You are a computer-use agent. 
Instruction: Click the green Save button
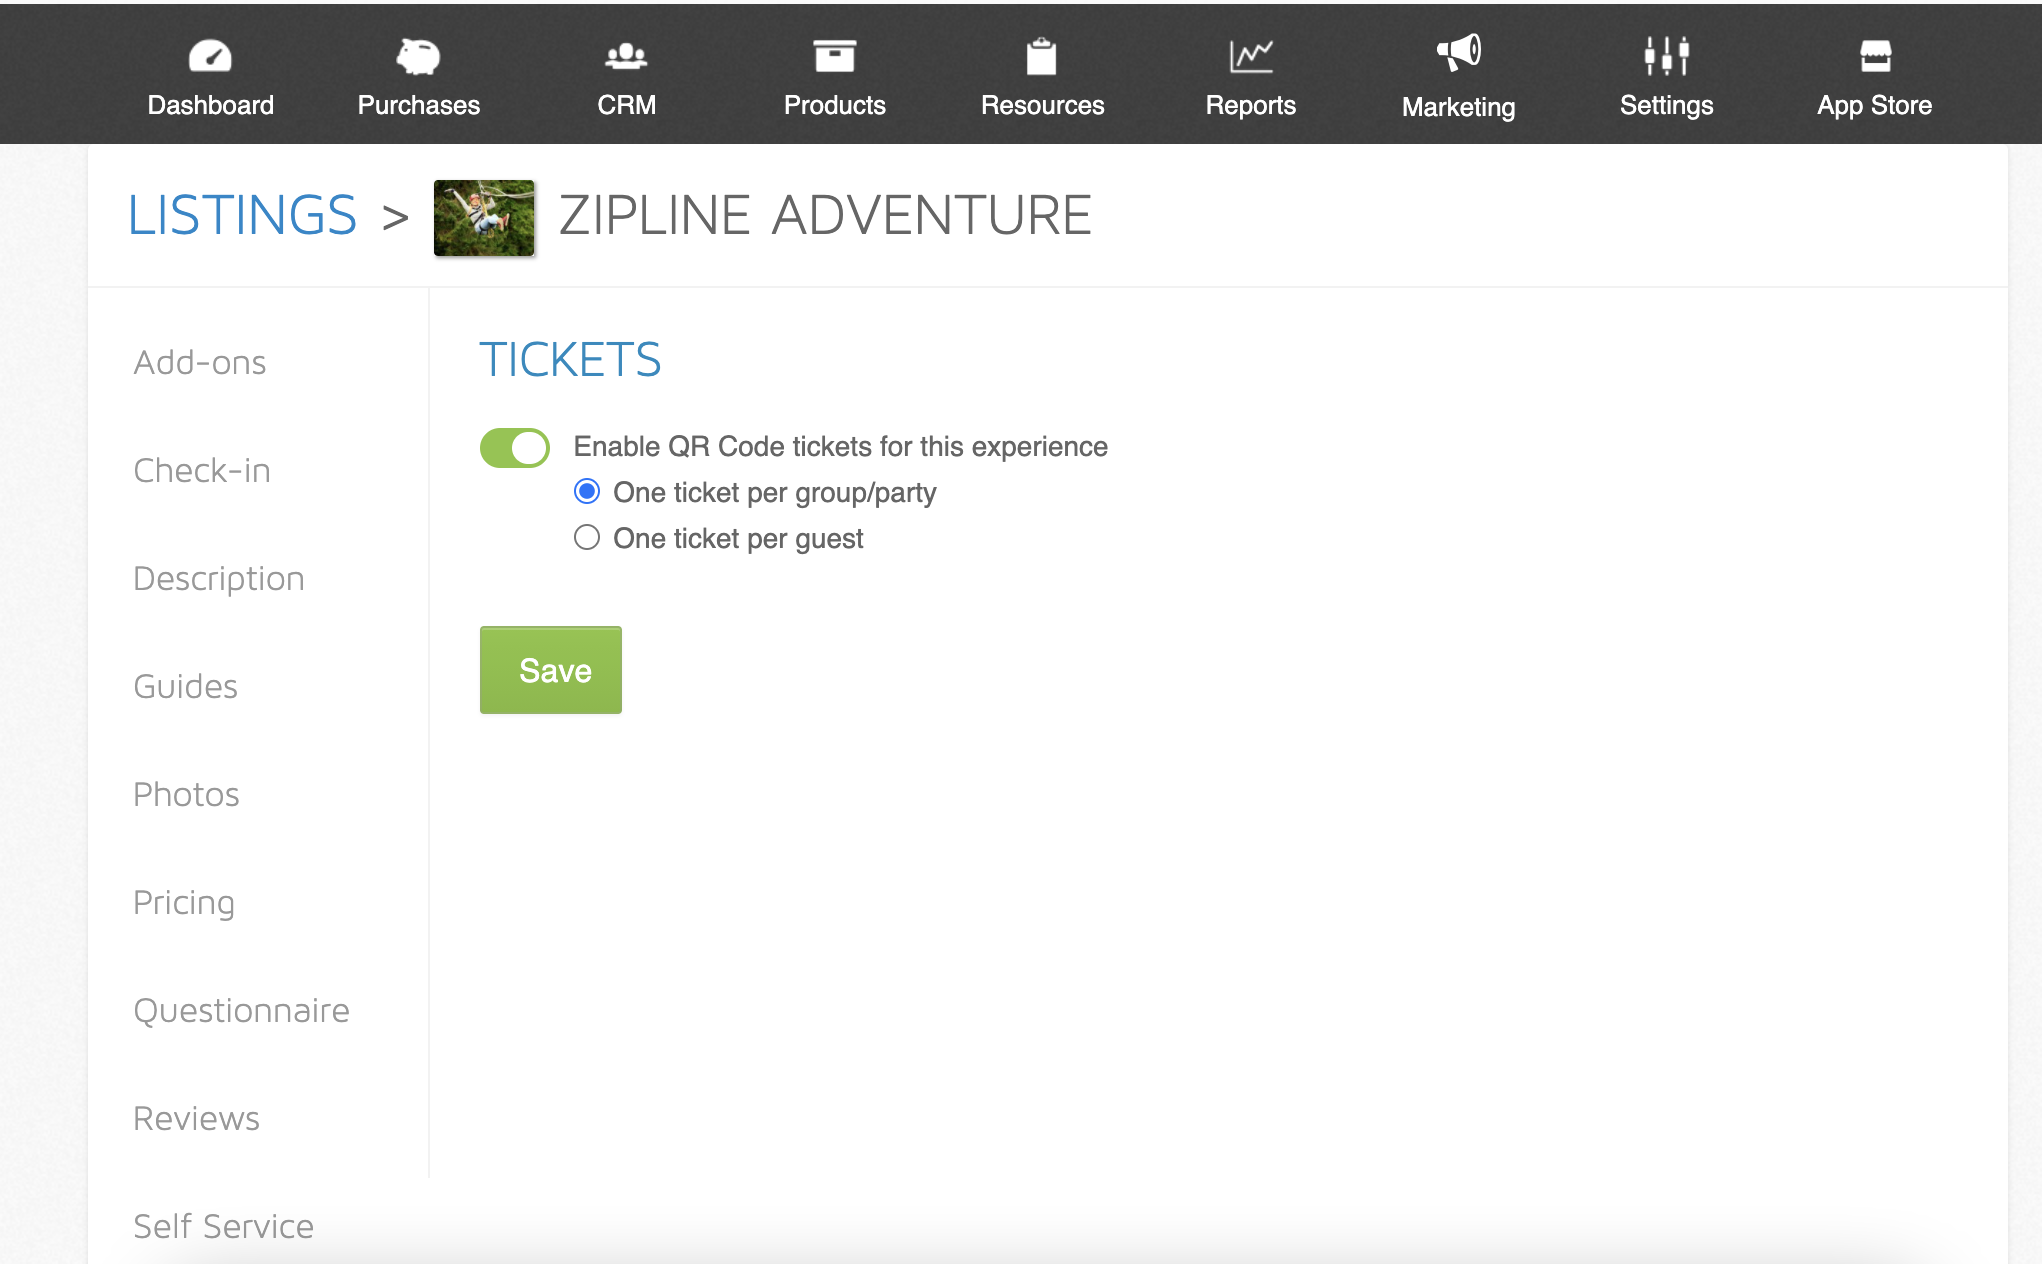point(551,670)
